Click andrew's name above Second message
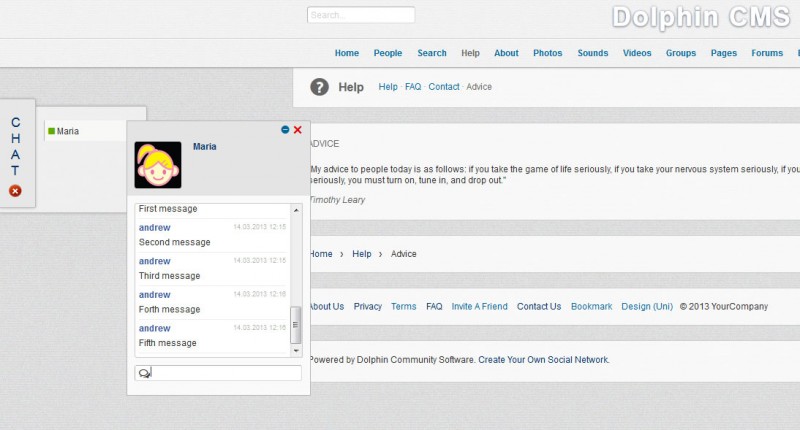The image size is (800, 430). (x=155, y=227)
